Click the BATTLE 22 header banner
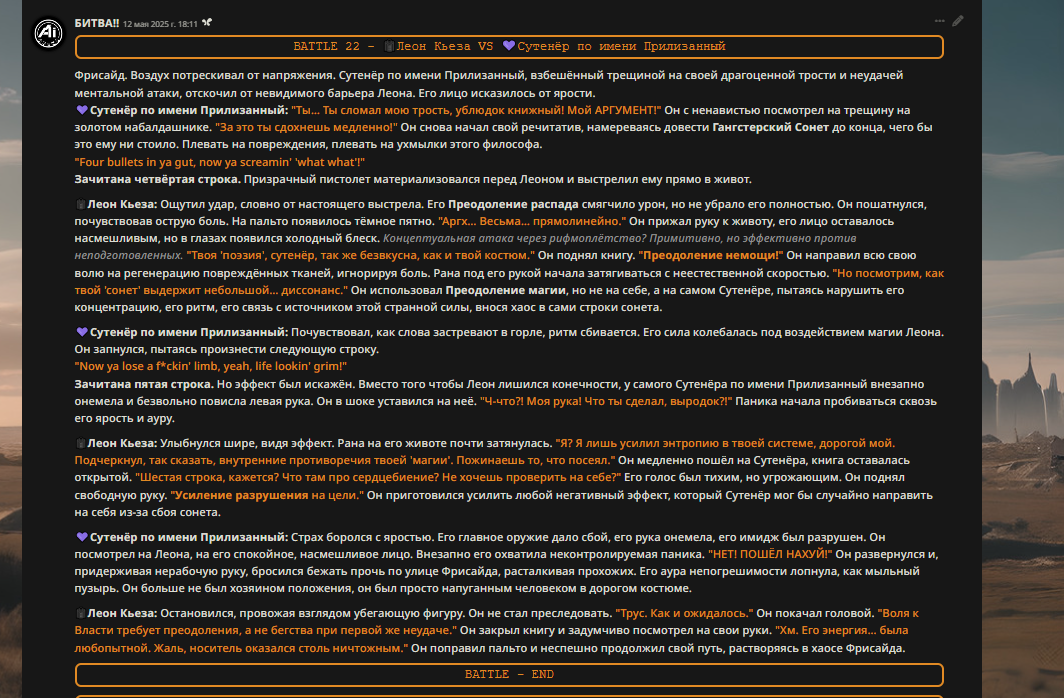The width and height of the screenshot is (1064, 698). 509,47
